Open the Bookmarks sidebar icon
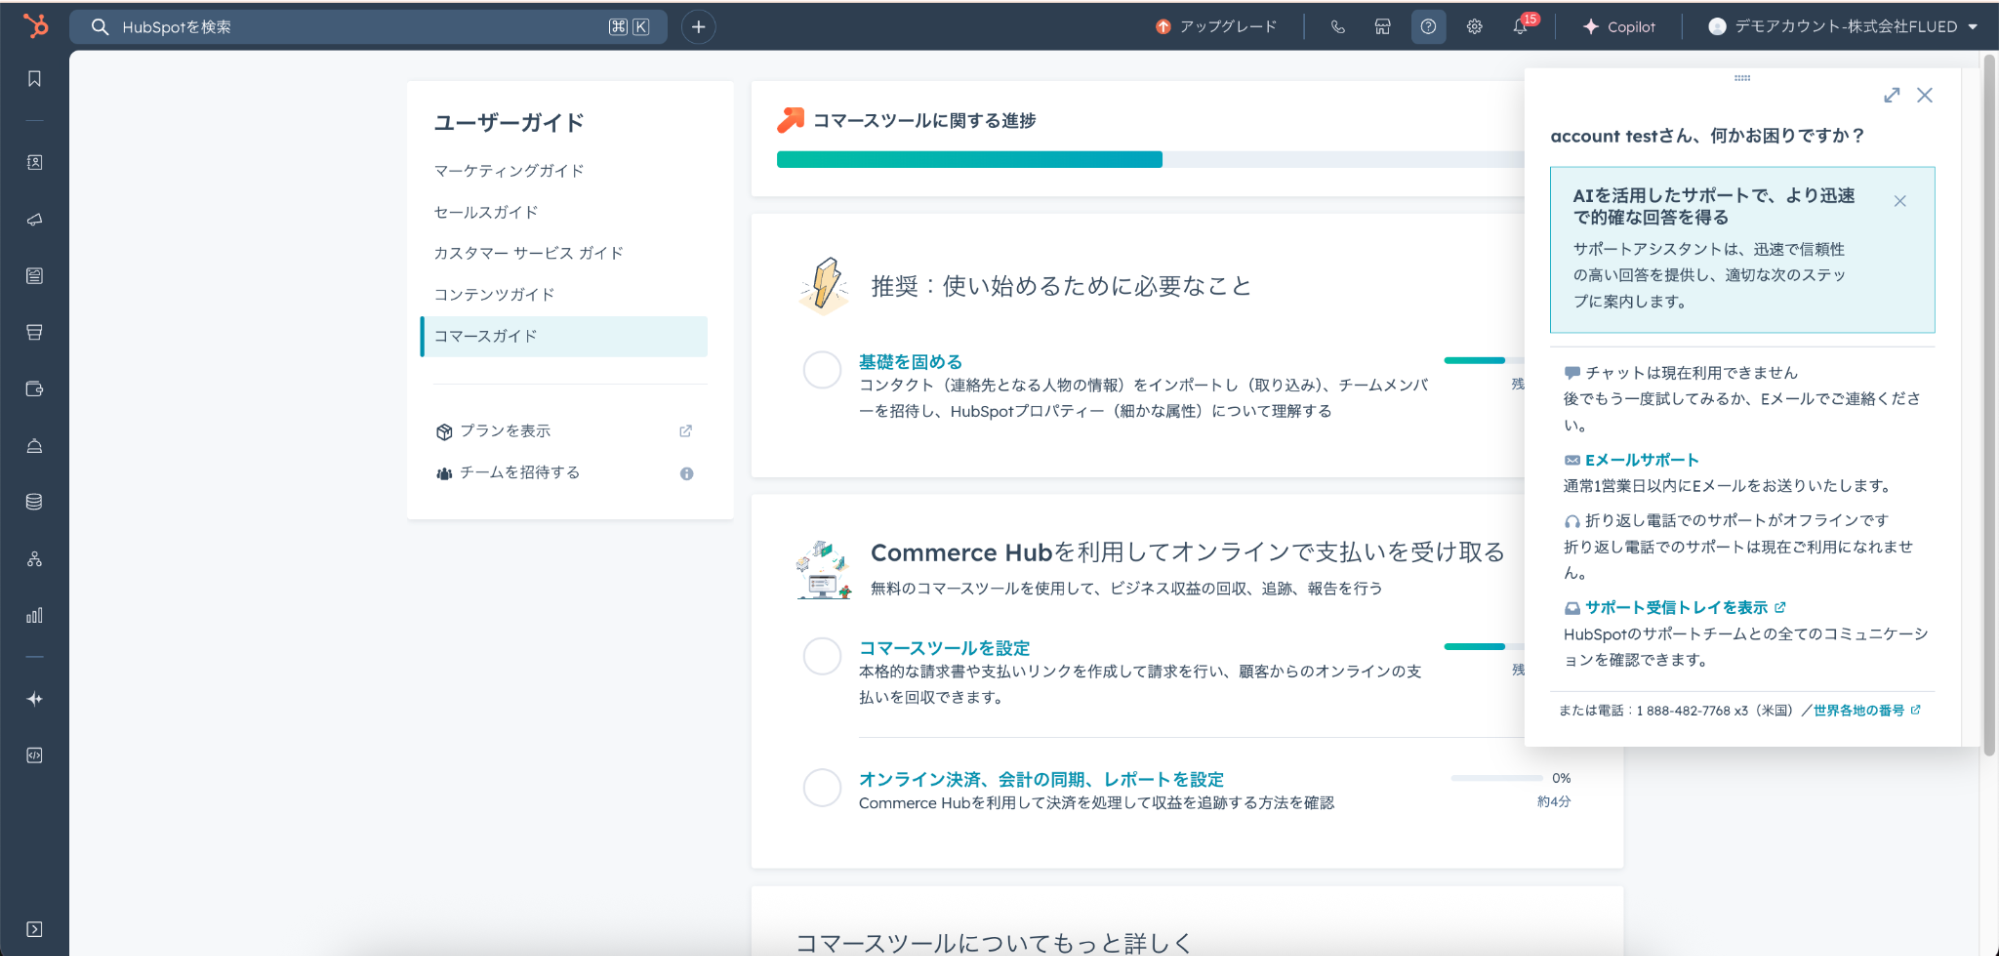 pyautogui.click(x=34, y=78)
